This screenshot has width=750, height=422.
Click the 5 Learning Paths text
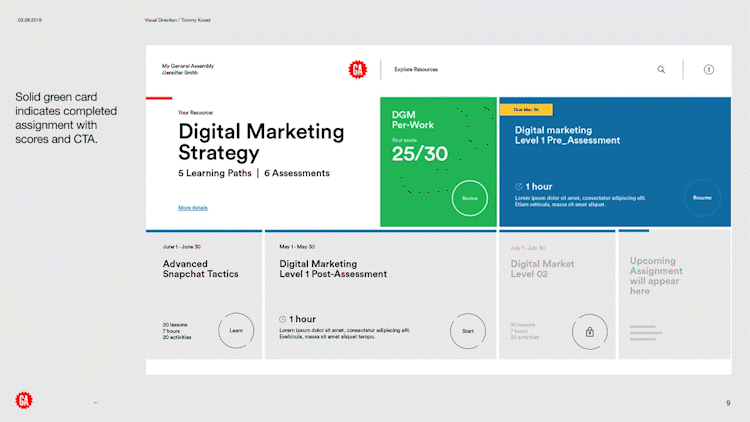215,173
